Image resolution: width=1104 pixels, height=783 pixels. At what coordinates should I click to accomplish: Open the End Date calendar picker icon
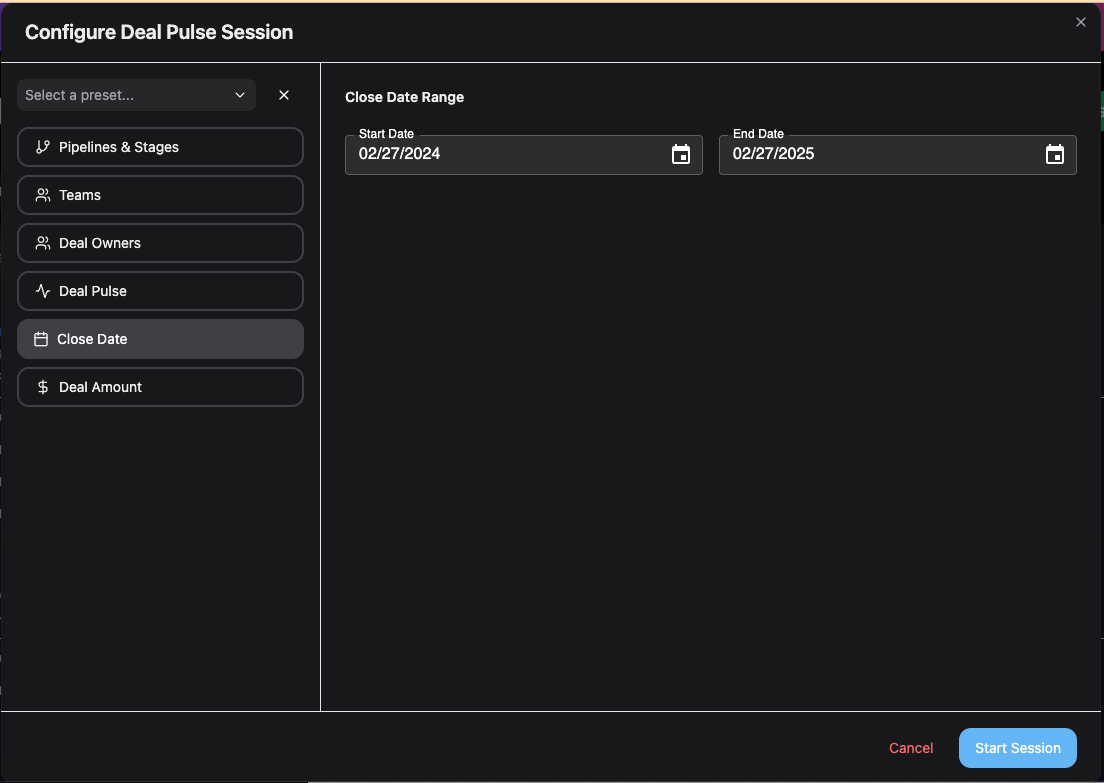click(1055, 154)
